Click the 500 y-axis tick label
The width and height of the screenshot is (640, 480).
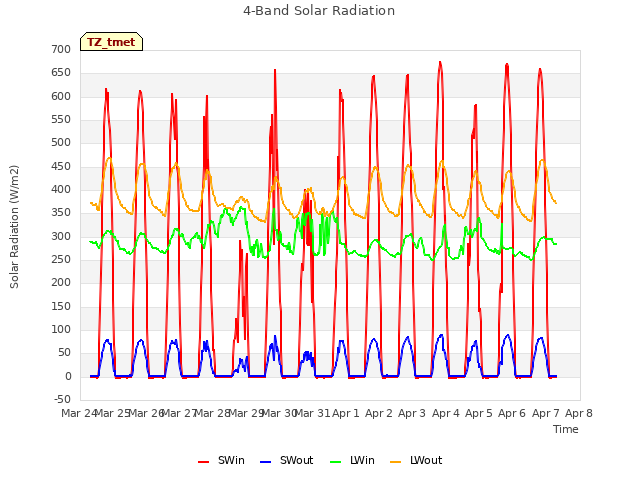click(x=61, y=142)
